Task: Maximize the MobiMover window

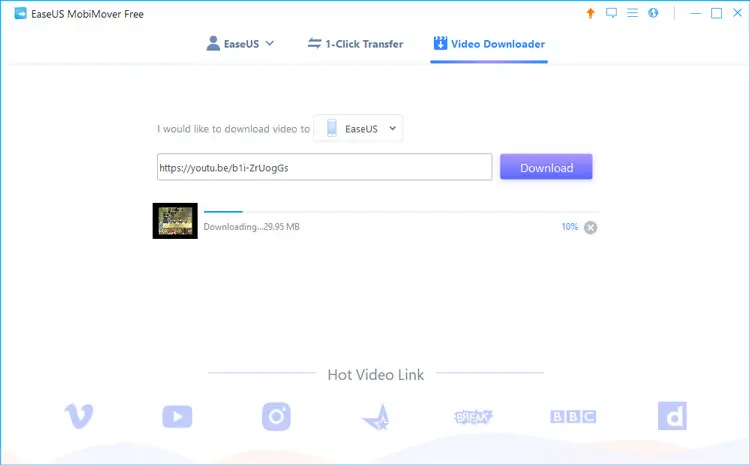Action: click(x=717, y=13)
